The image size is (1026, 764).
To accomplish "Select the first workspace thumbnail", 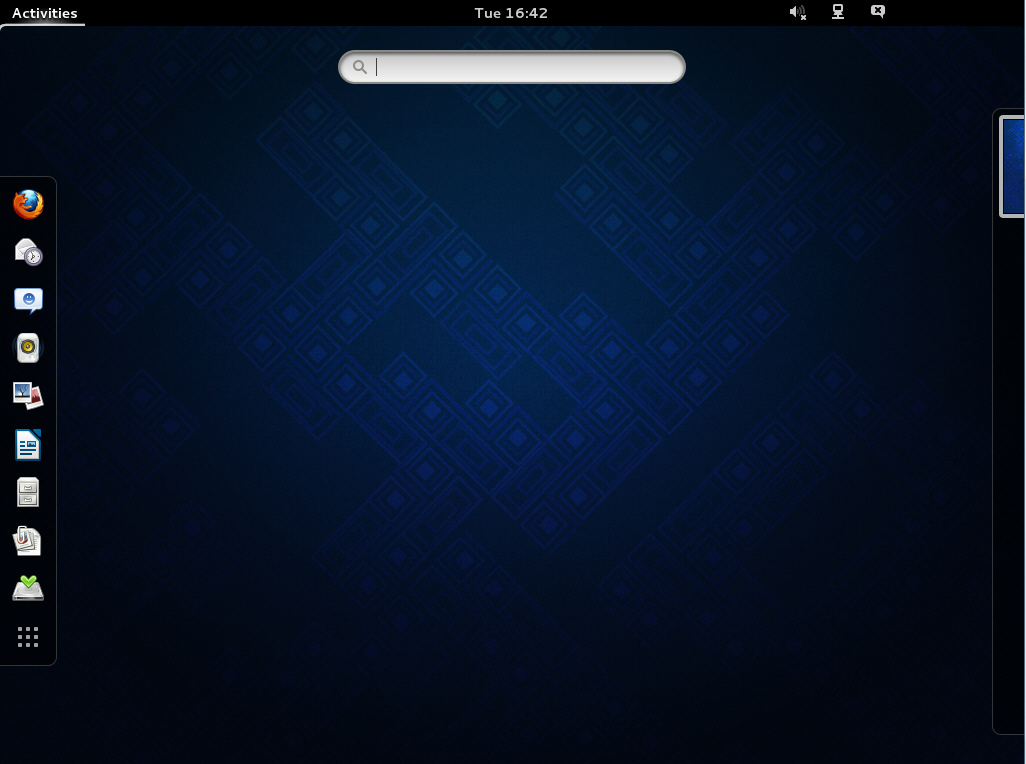I will (1013, 167).
